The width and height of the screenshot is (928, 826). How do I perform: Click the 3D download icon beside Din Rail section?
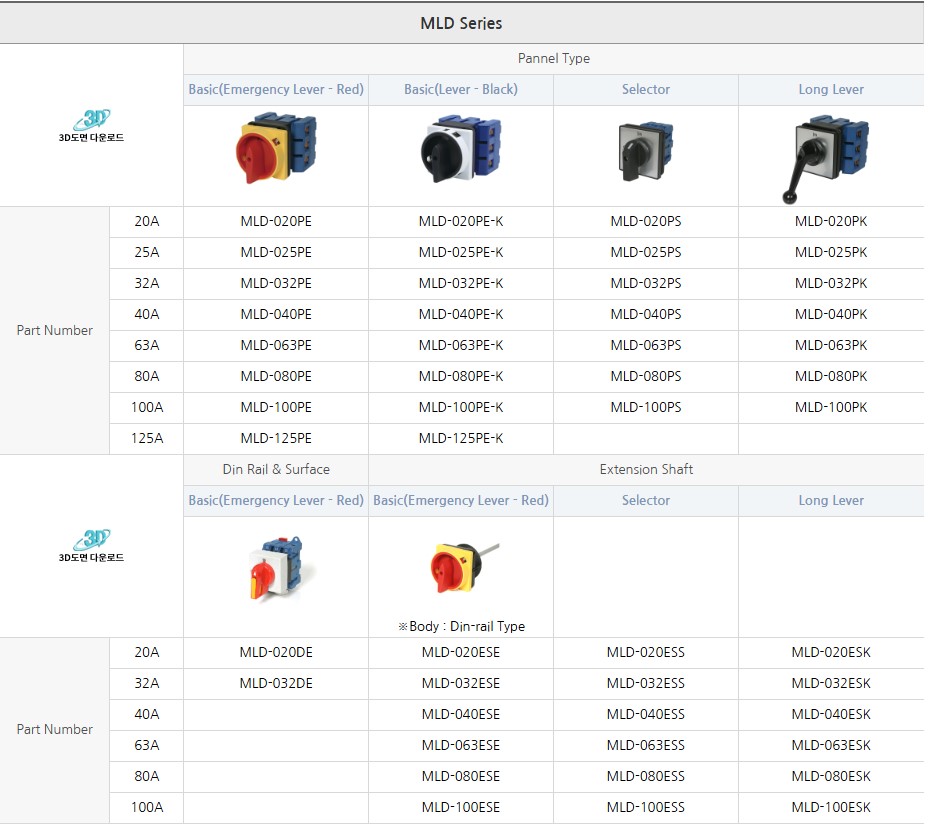coord(91,546)
